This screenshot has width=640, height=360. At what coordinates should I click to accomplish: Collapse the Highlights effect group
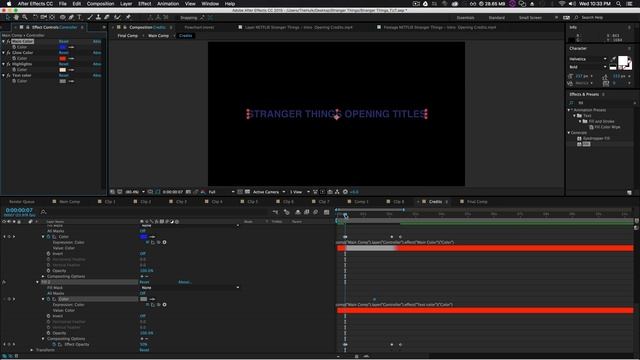[x=4, y=64]
